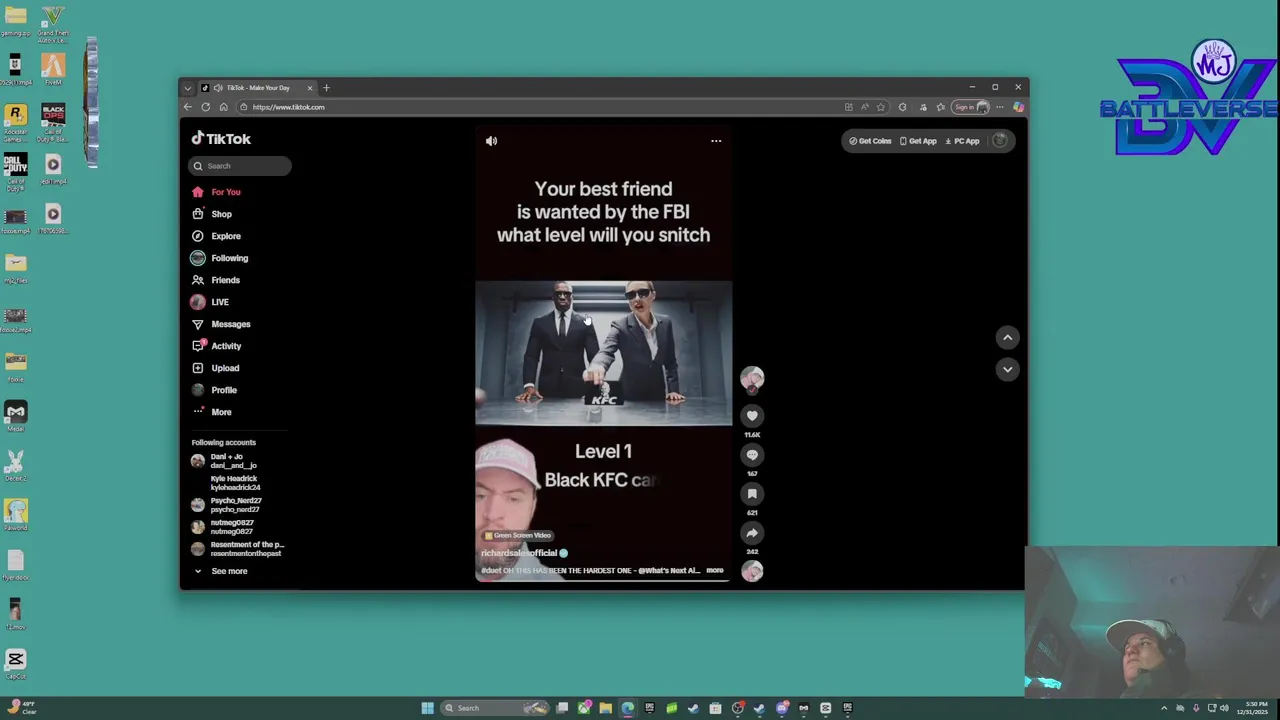The width and height of the screenshot is (1280, 720).
Task: Click the PC App download button
Action: click(x=962, y=141)
